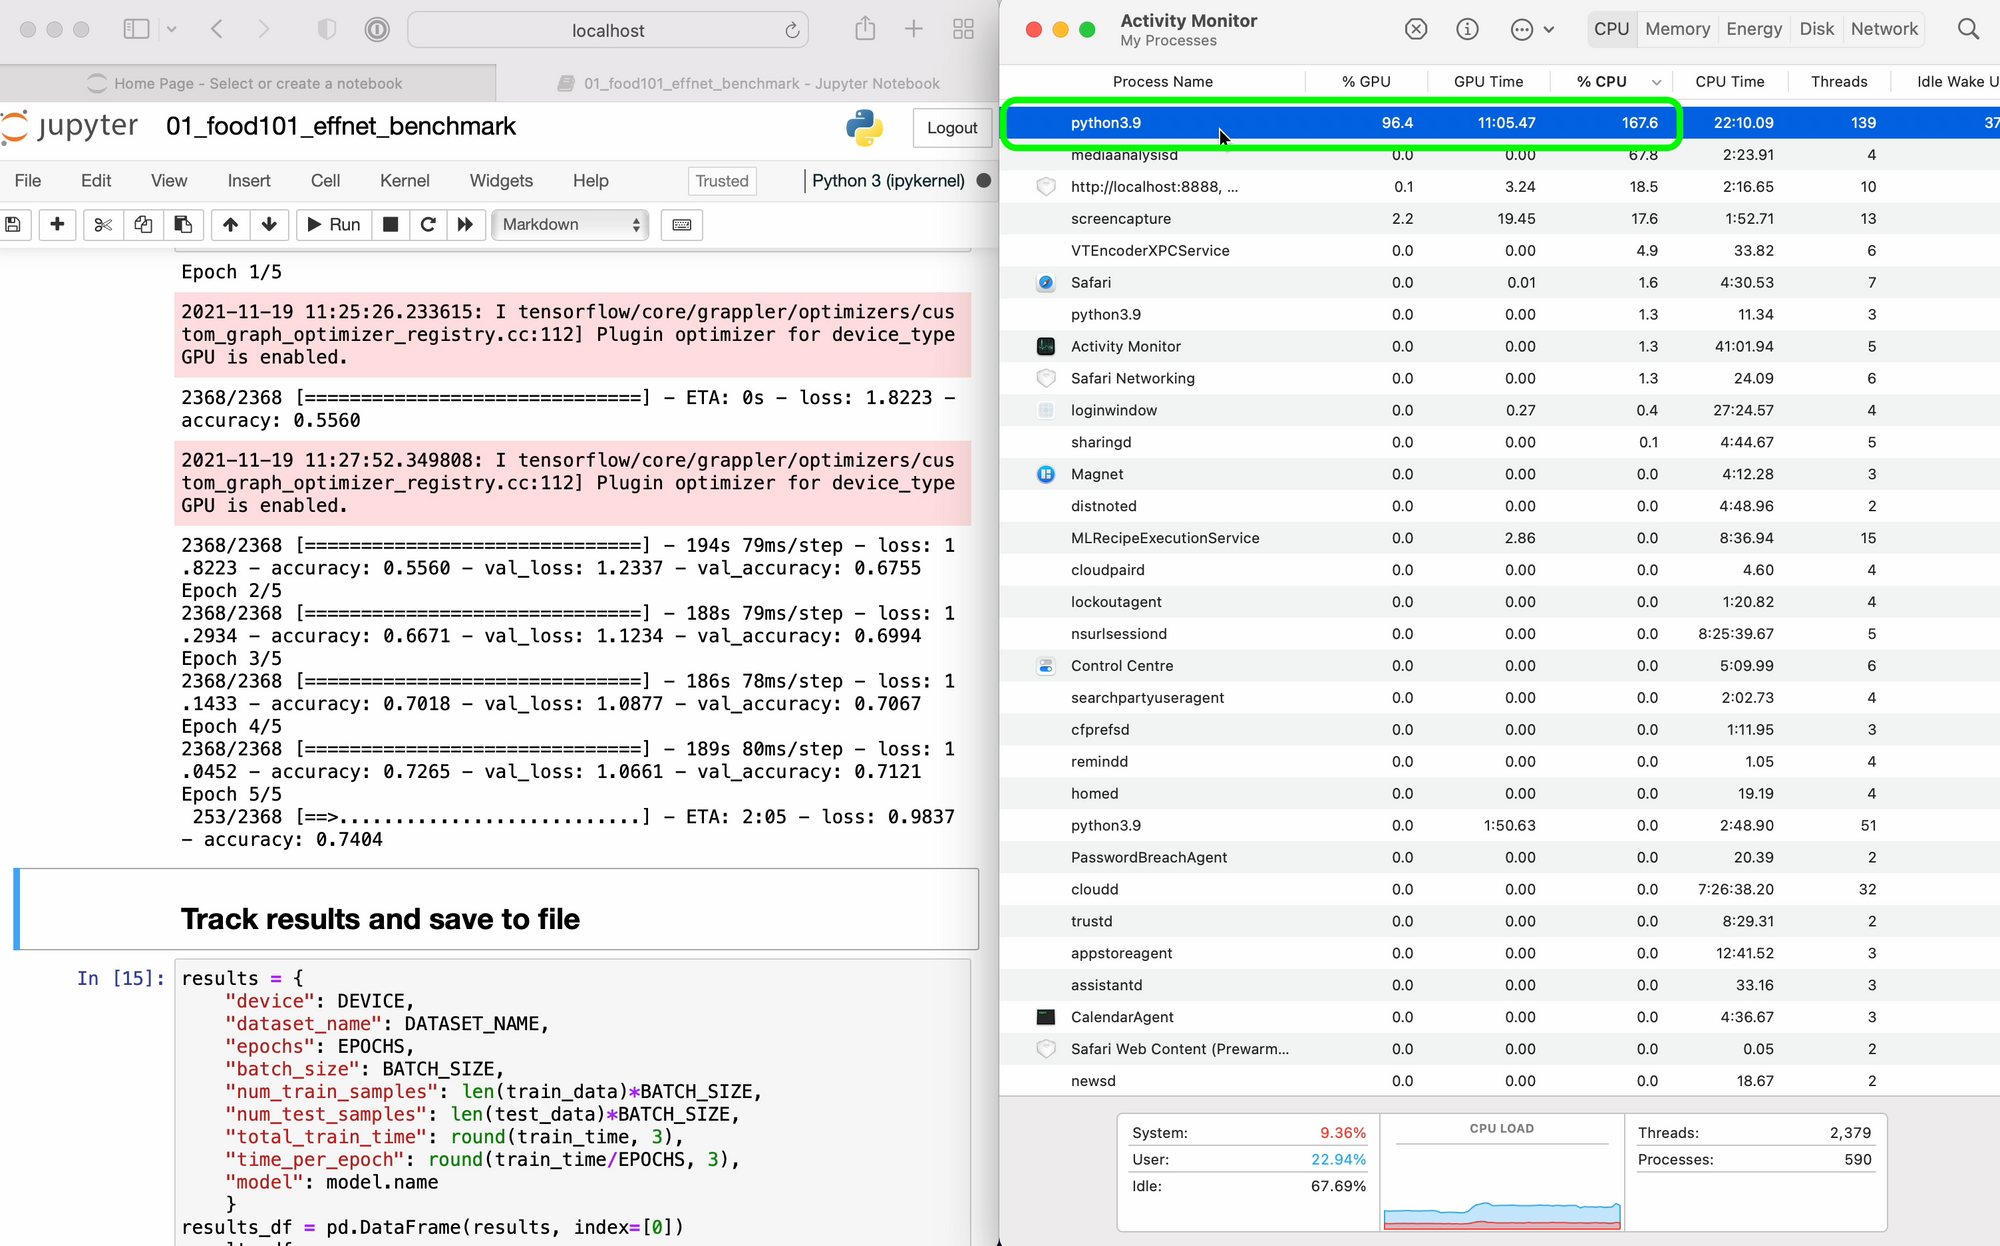
Task: Click the Memory tab in Activity Monitor
Action: click(1676, 29)
